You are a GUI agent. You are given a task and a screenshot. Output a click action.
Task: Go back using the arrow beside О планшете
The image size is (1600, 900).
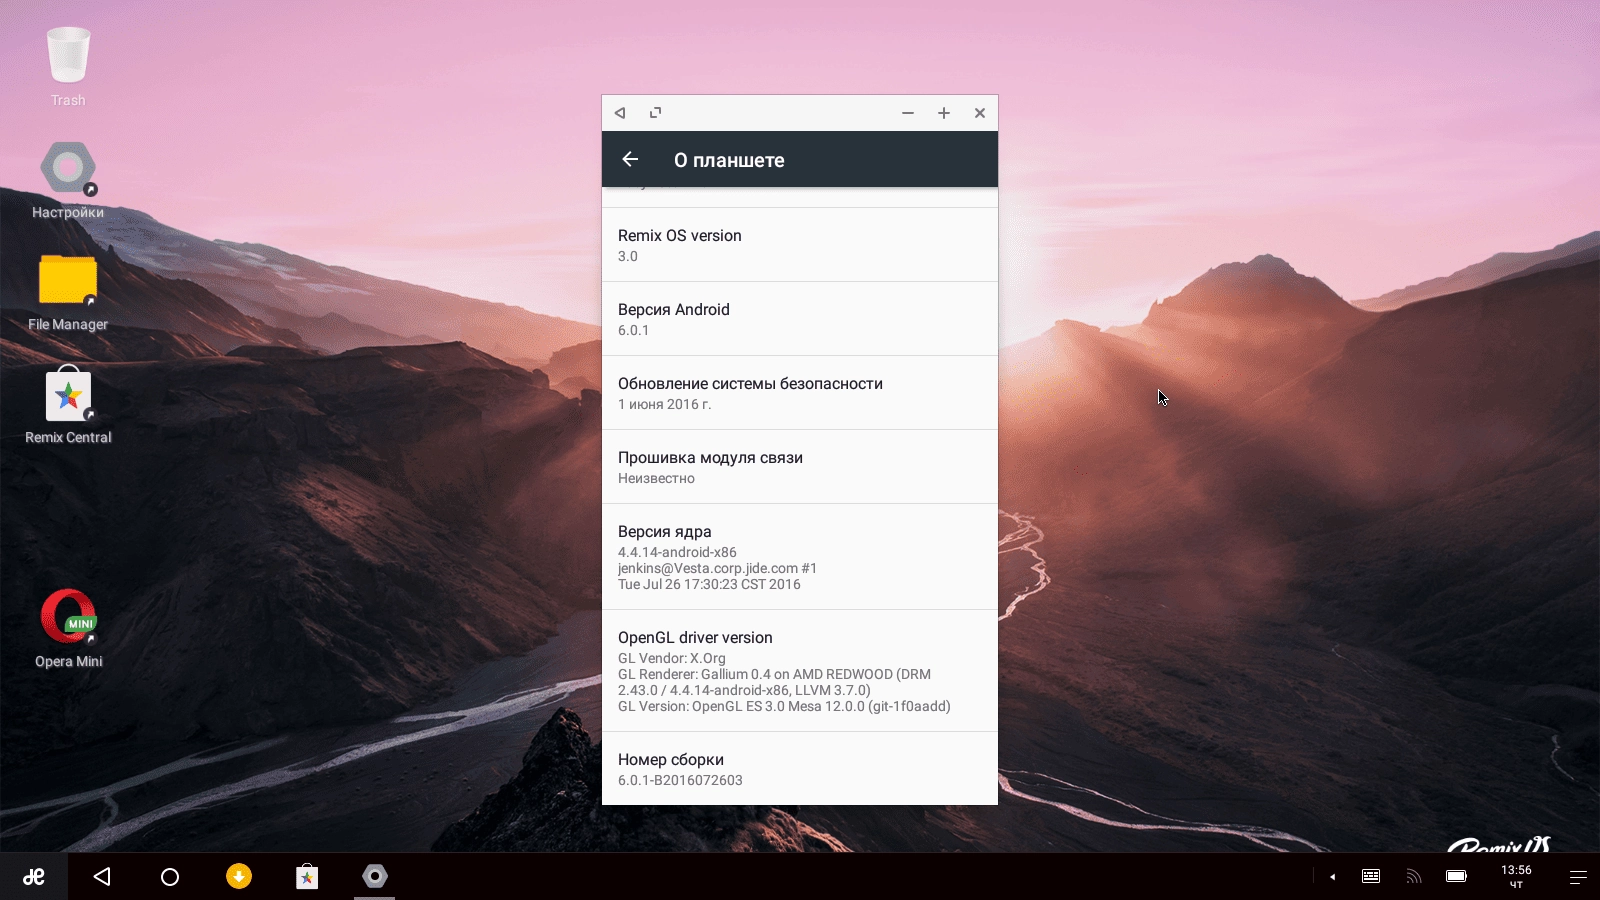coord(630,159)
